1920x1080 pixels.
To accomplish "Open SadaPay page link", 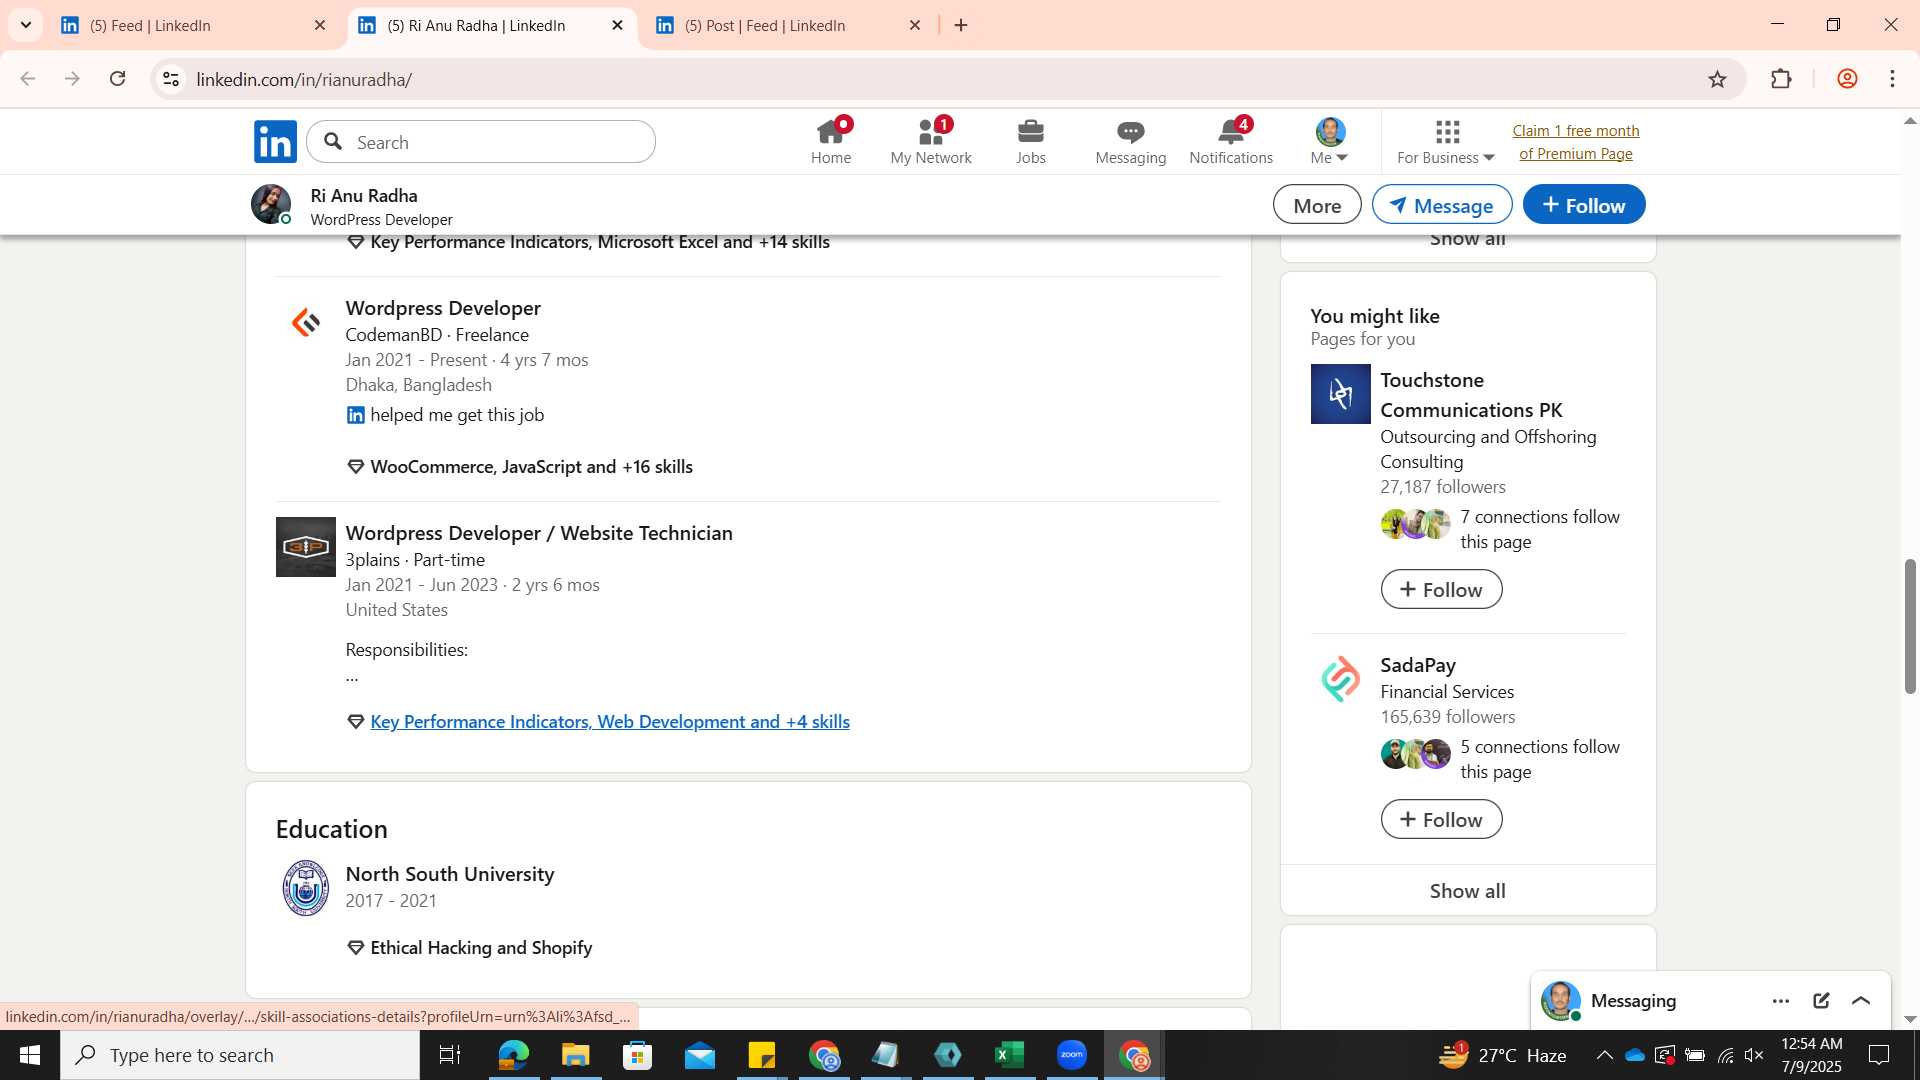I will point(1418,665).
